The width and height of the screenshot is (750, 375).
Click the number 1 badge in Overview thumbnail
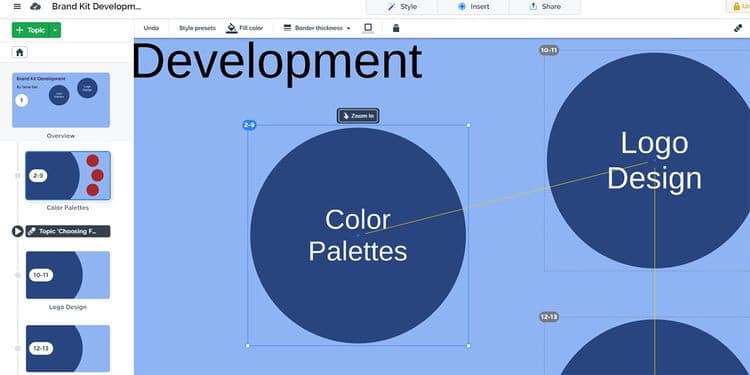[x=22, y=100]
